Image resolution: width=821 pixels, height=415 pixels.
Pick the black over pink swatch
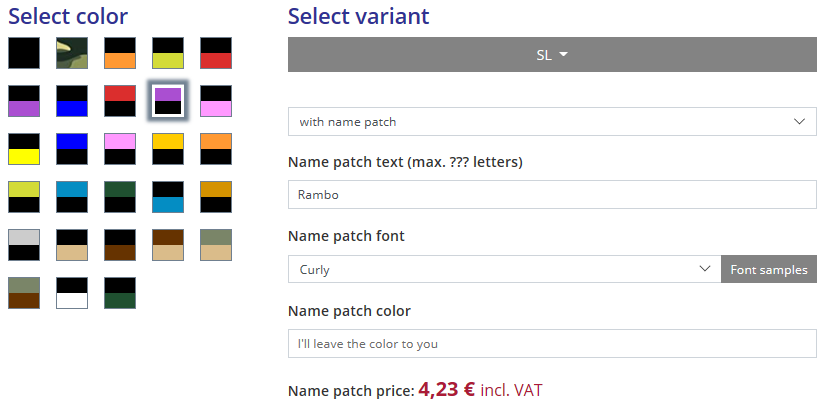click(x=216, y=101)
